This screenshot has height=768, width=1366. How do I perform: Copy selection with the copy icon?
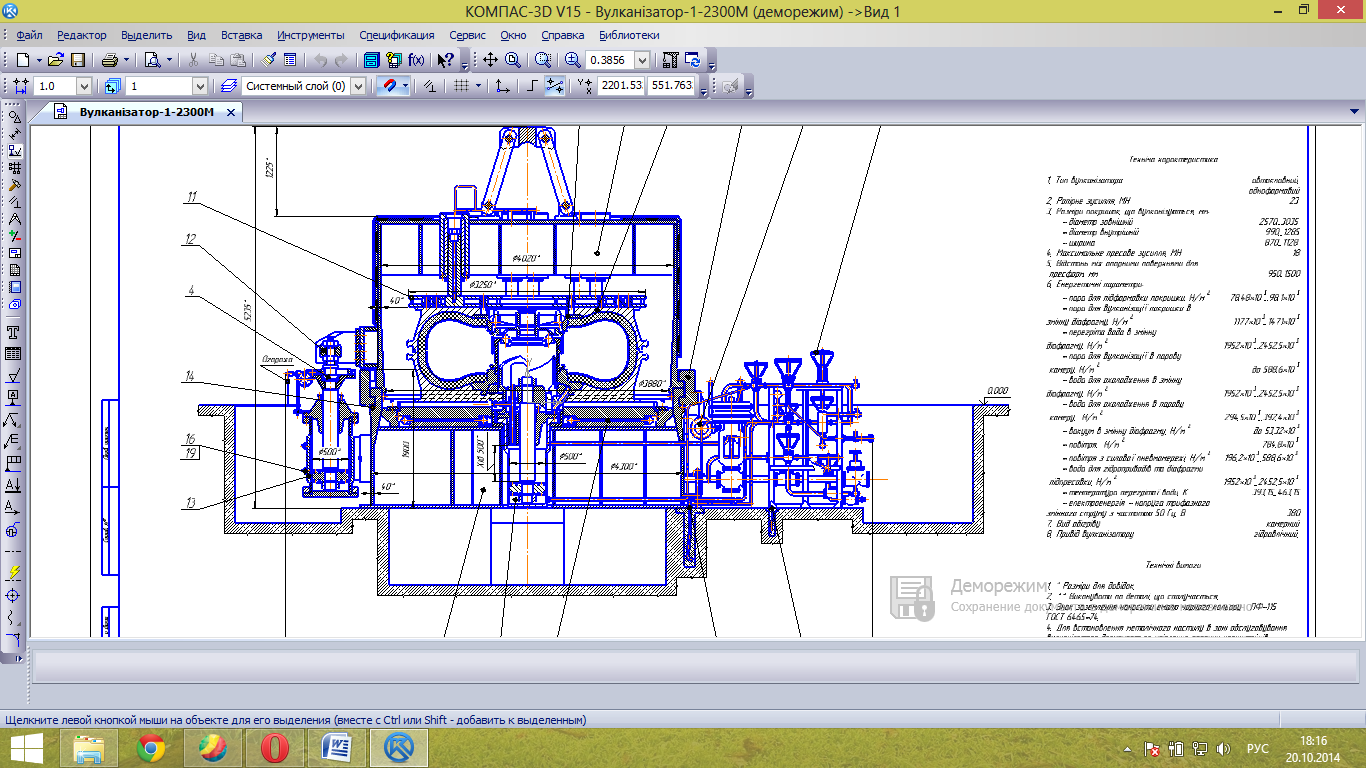click(x=216, y=60)
